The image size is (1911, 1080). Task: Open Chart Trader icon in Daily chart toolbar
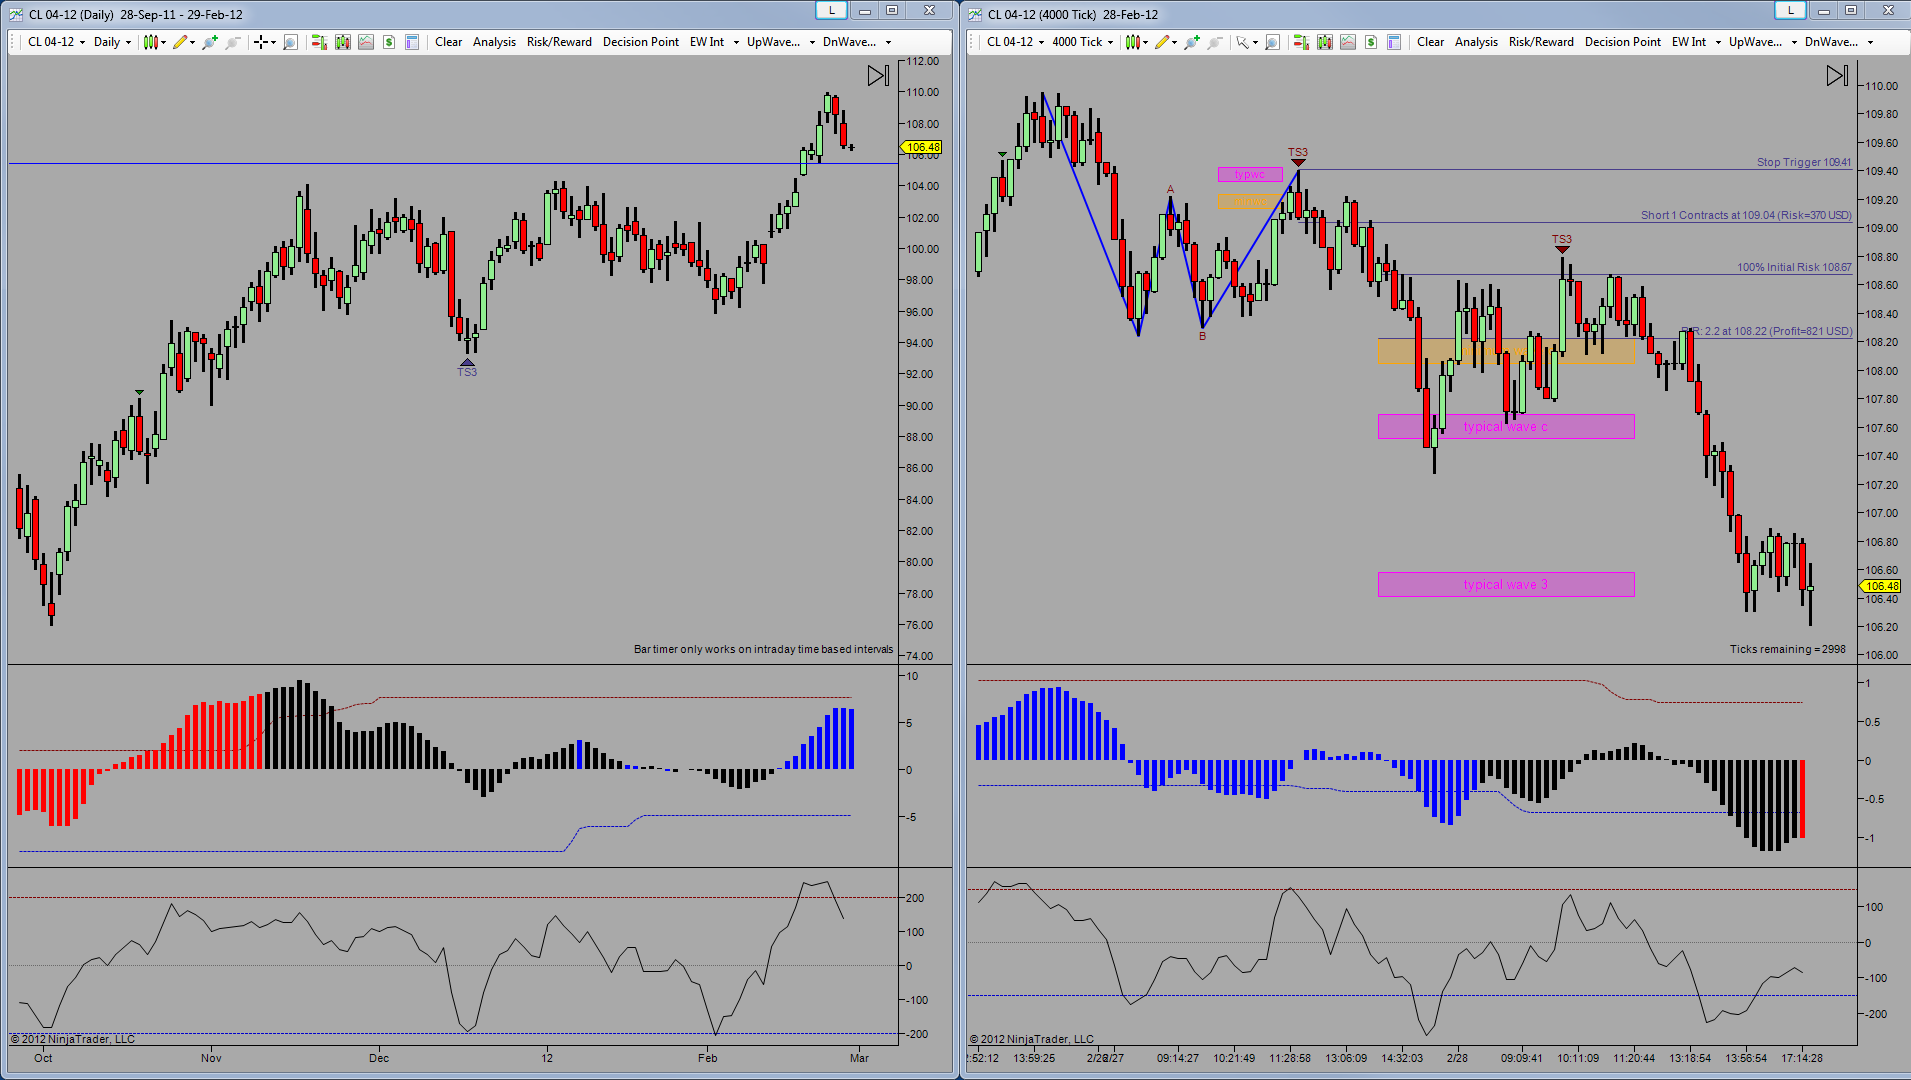pyautogui.click(x=319, y=42)
